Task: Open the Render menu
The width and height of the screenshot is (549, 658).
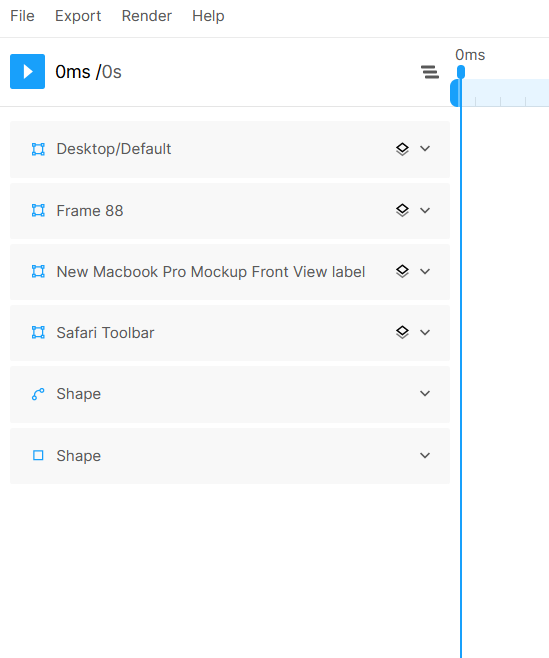Action: (146, 16)
